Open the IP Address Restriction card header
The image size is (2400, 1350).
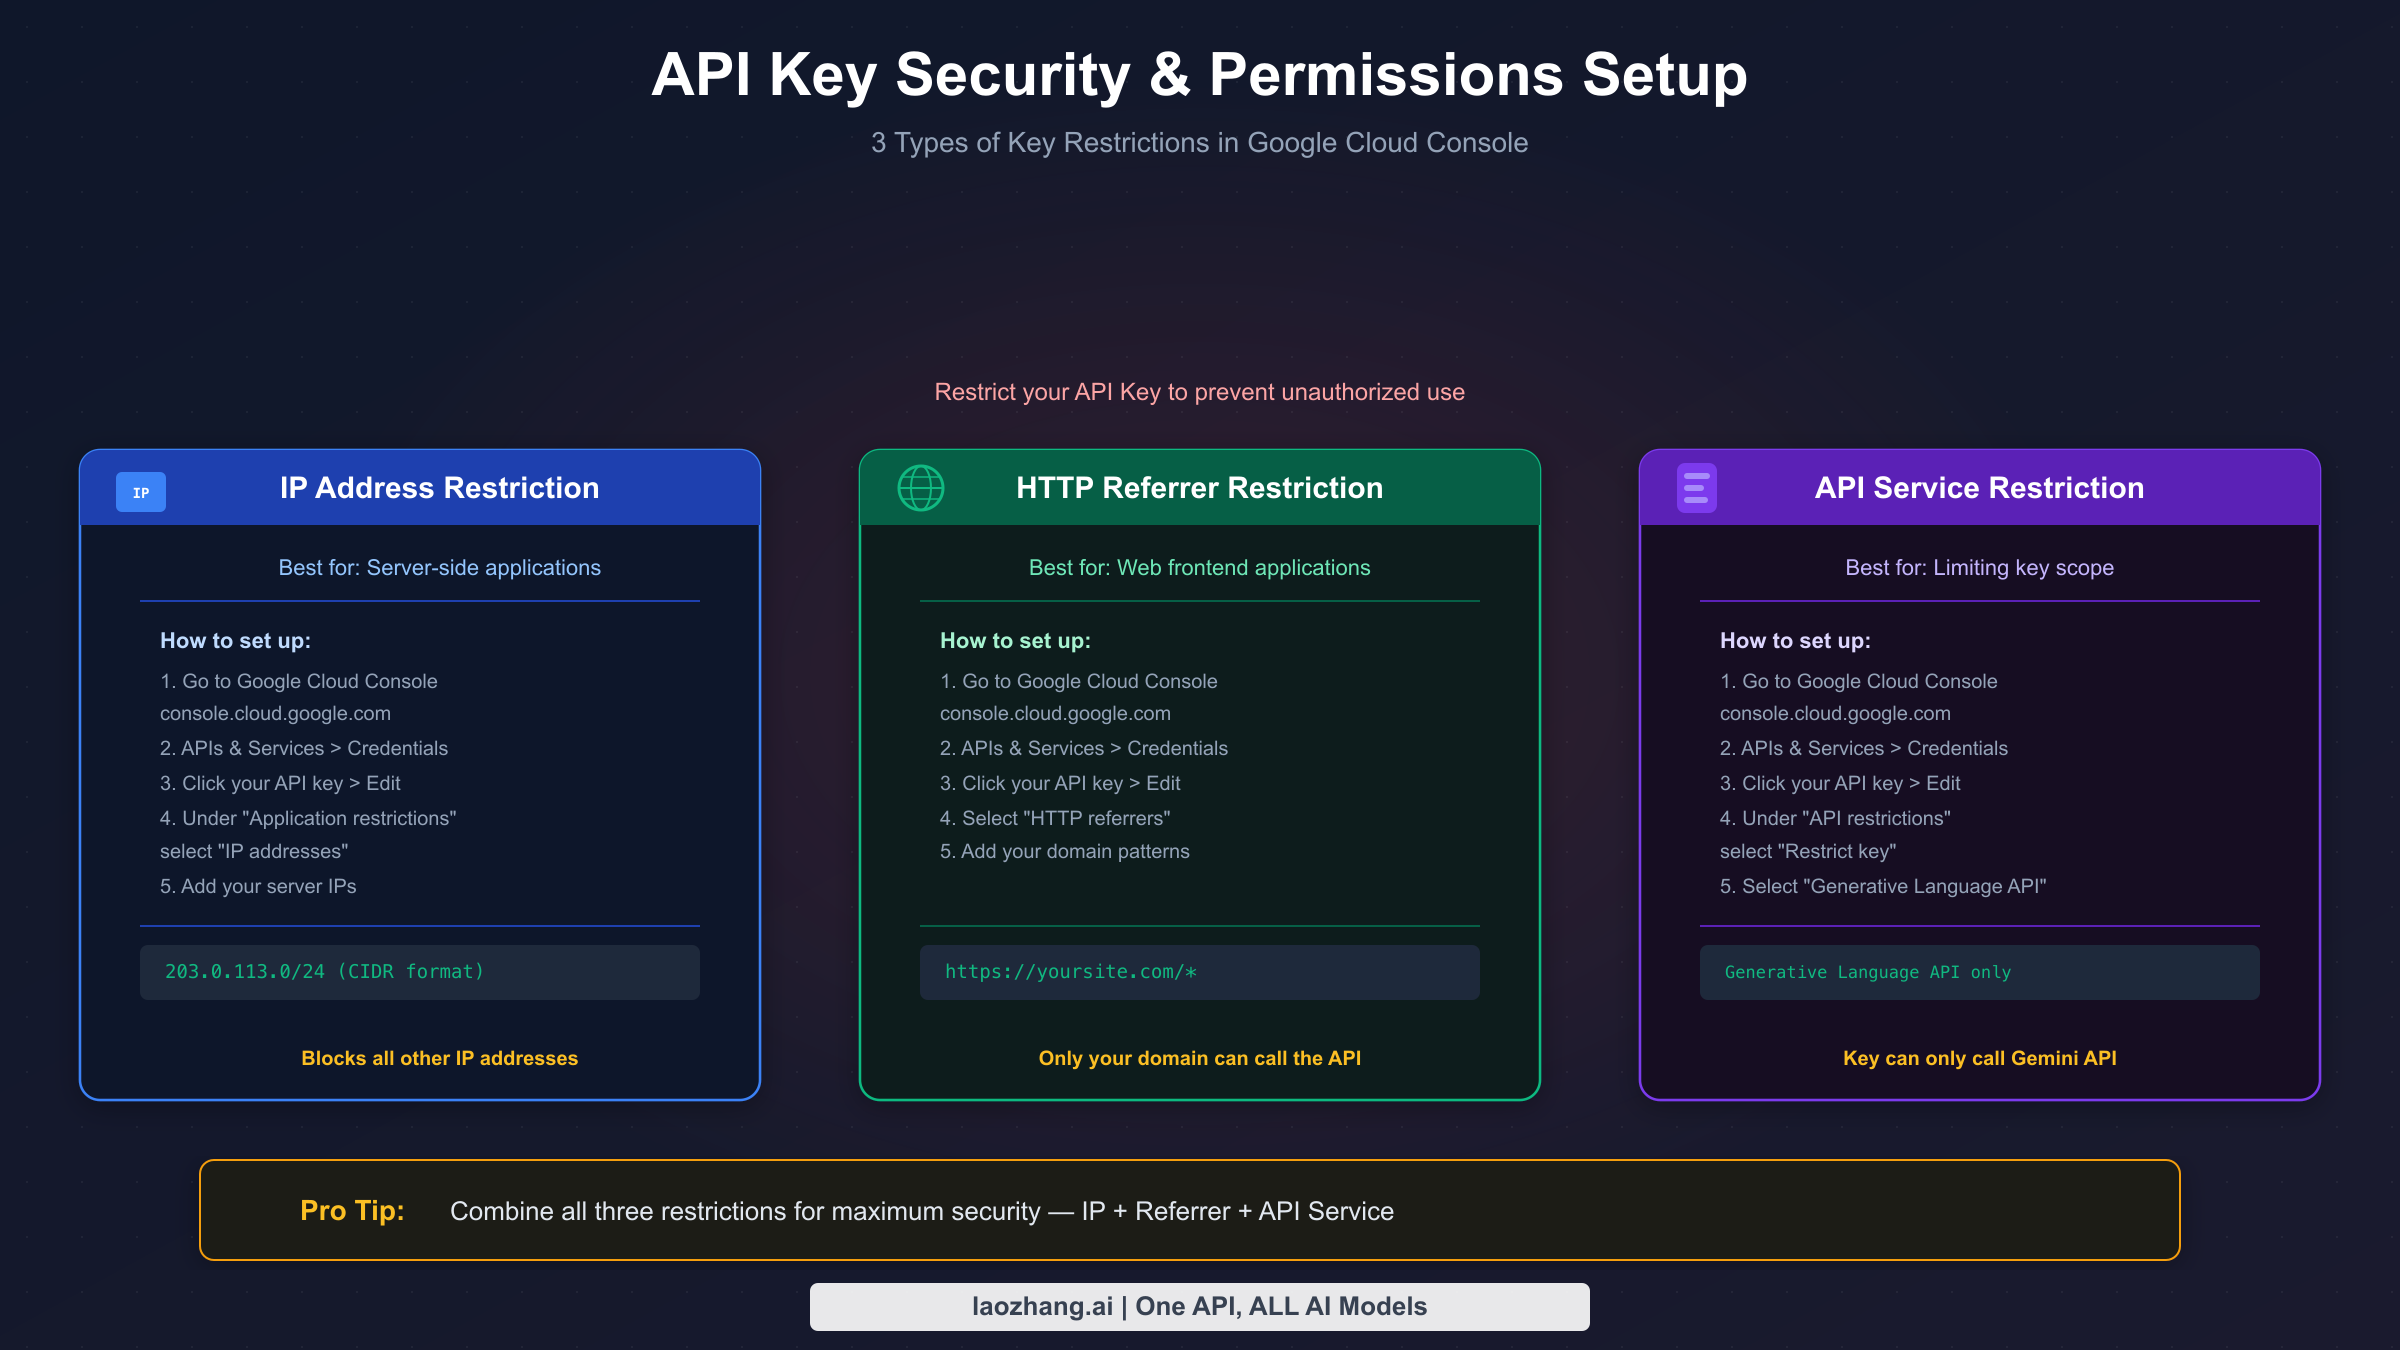(439, 487)
